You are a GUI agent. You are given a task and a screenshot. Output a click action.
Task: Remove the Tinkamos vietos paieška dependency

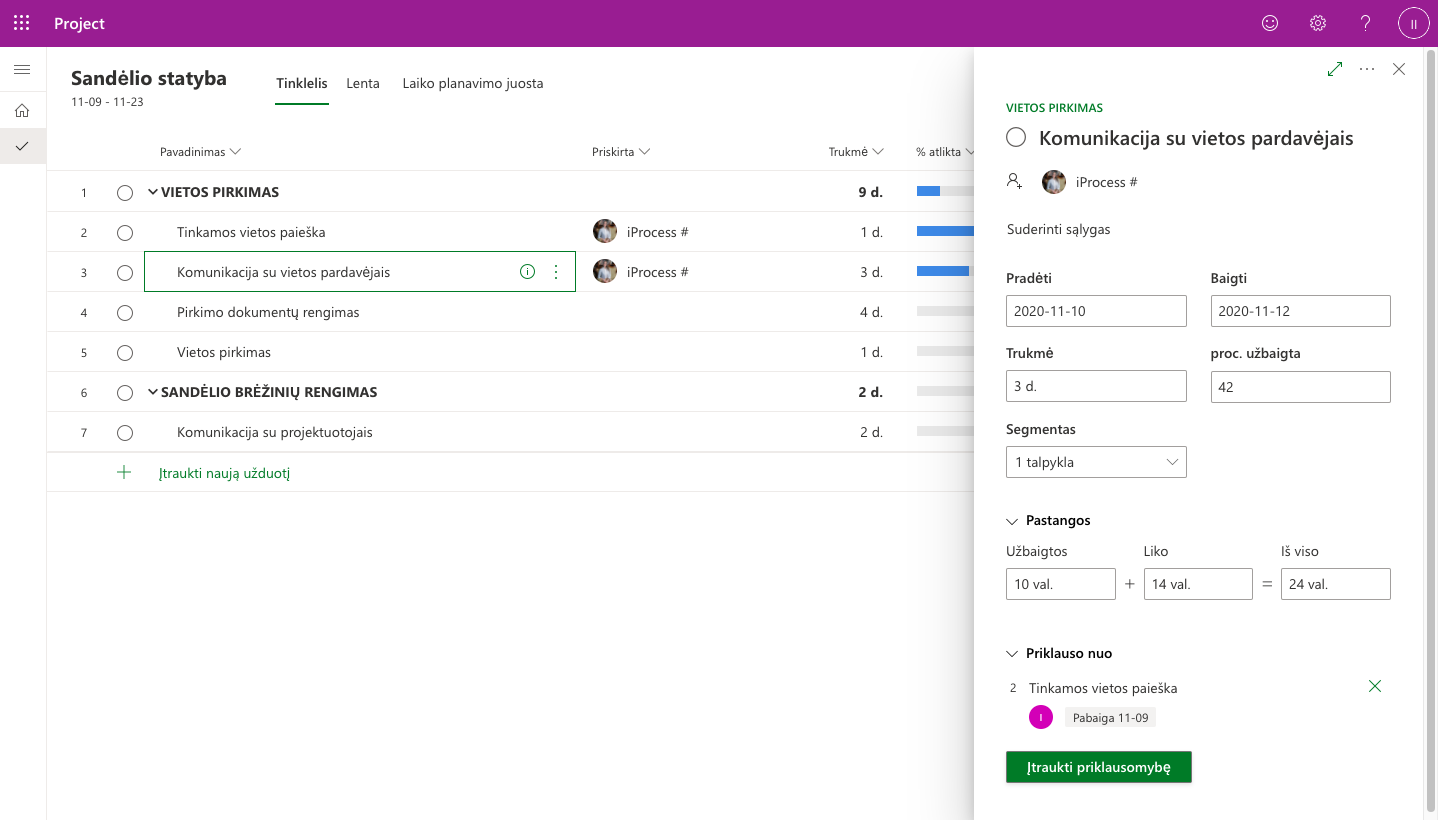(1374, 686)
